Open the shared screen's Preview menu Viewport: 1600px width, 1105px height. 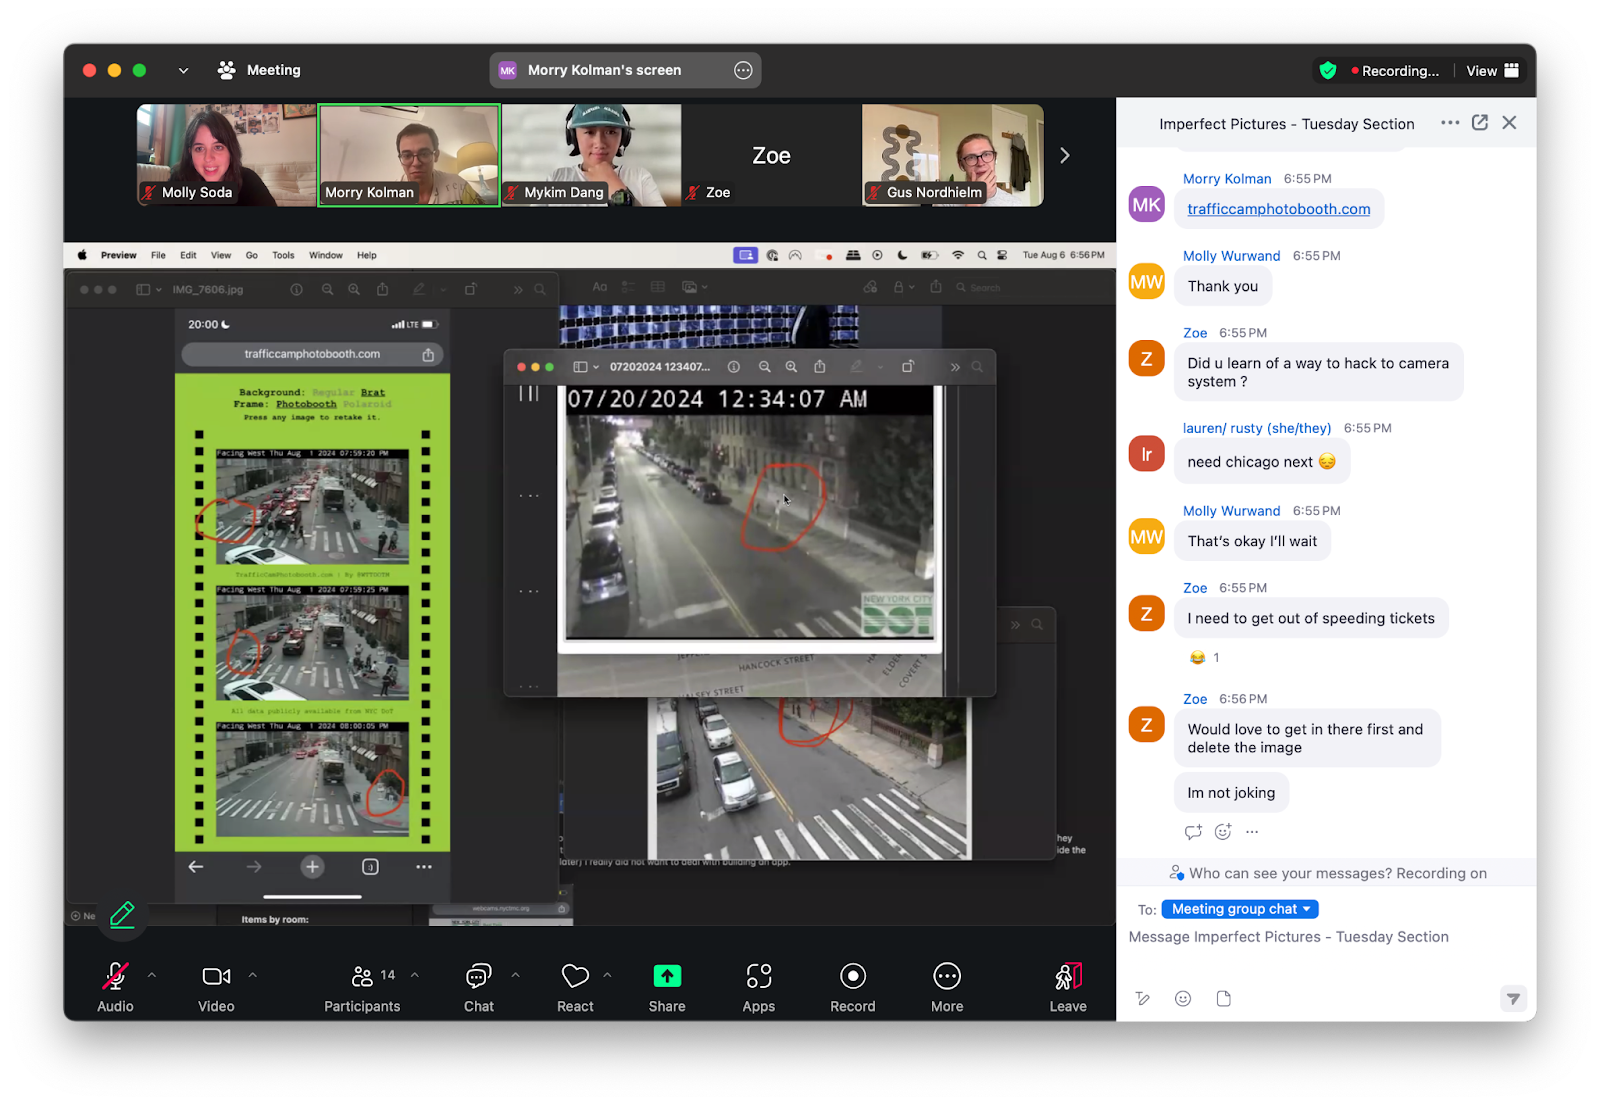pos(119,255)
